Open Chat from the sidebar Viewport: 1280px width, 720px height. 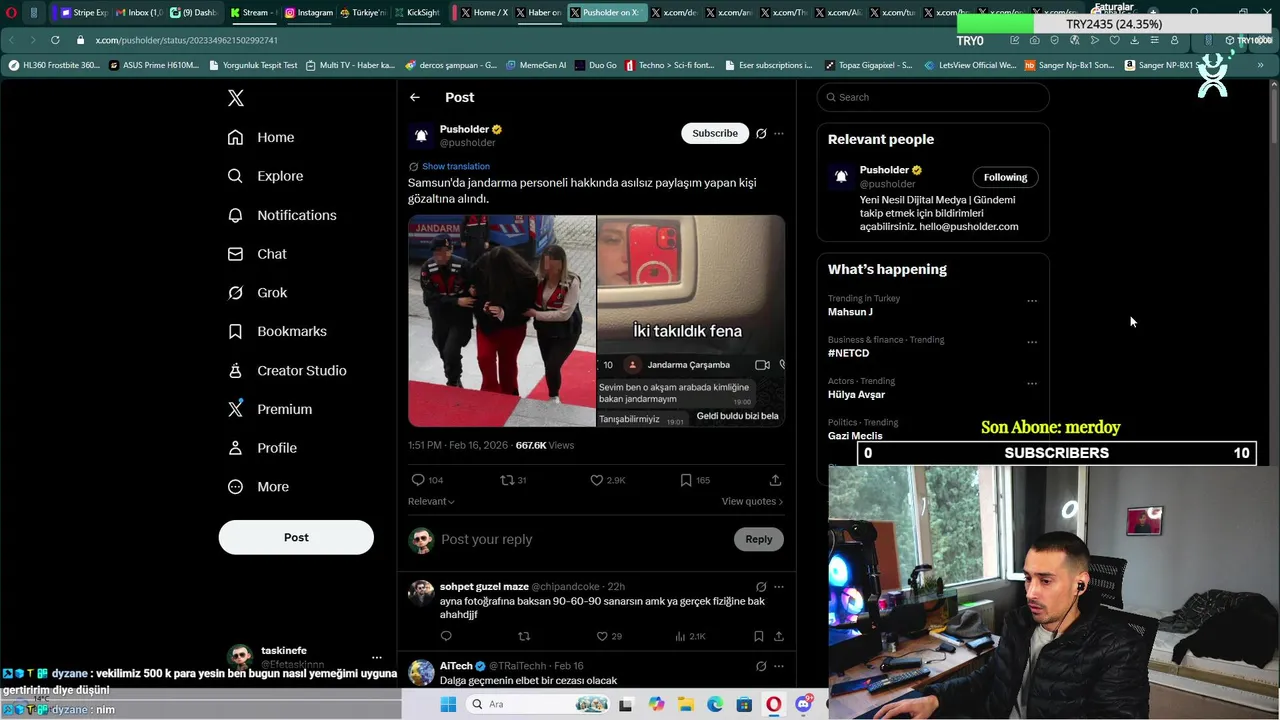click(257, 254)
